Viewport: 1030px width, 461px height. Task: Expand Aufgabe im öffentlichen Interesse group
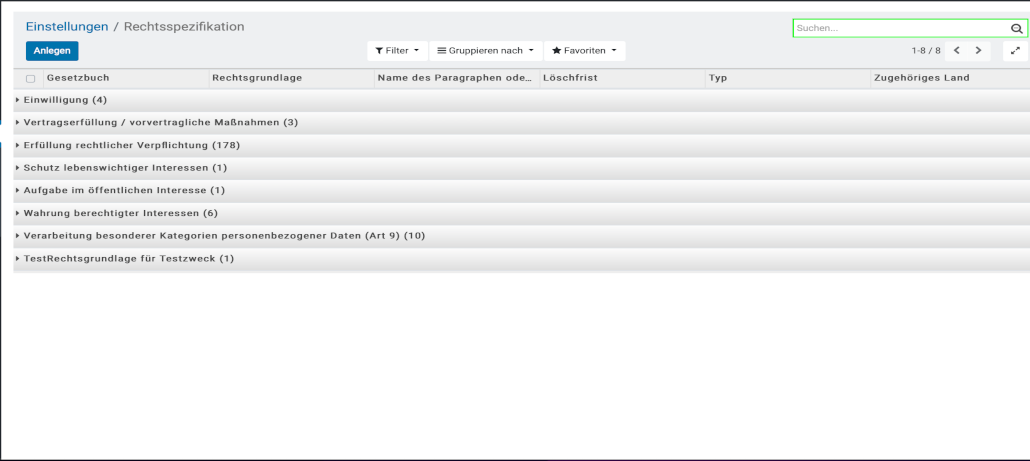124,190
